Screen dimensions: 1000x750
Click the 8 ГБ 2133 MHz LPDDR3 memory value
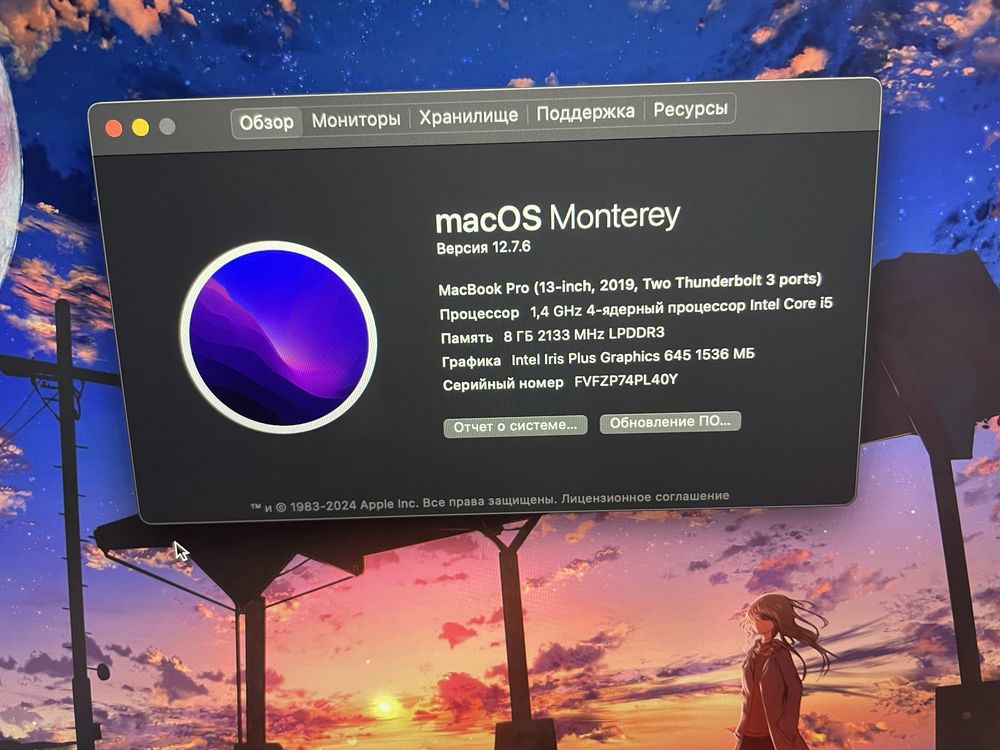pos(584,335)
